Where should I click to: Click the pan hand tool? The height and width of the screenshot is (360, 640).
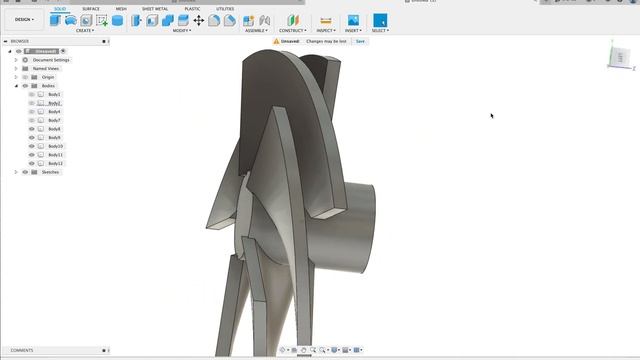click(303, 350)
